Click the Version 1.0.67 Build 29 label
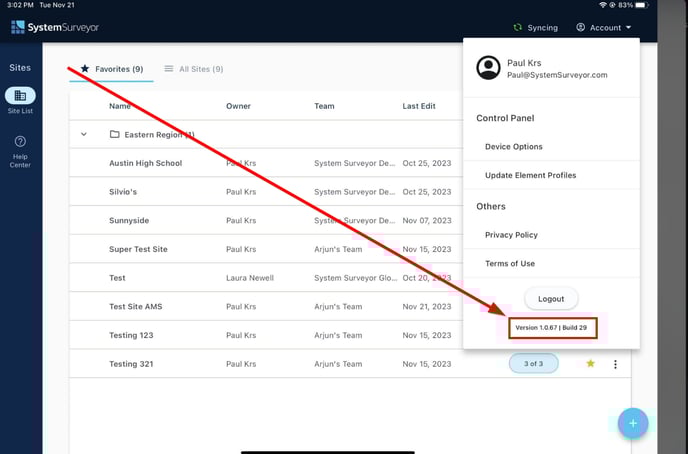The height and width of the screenshot is (454, 688). (x=551, y=328)
